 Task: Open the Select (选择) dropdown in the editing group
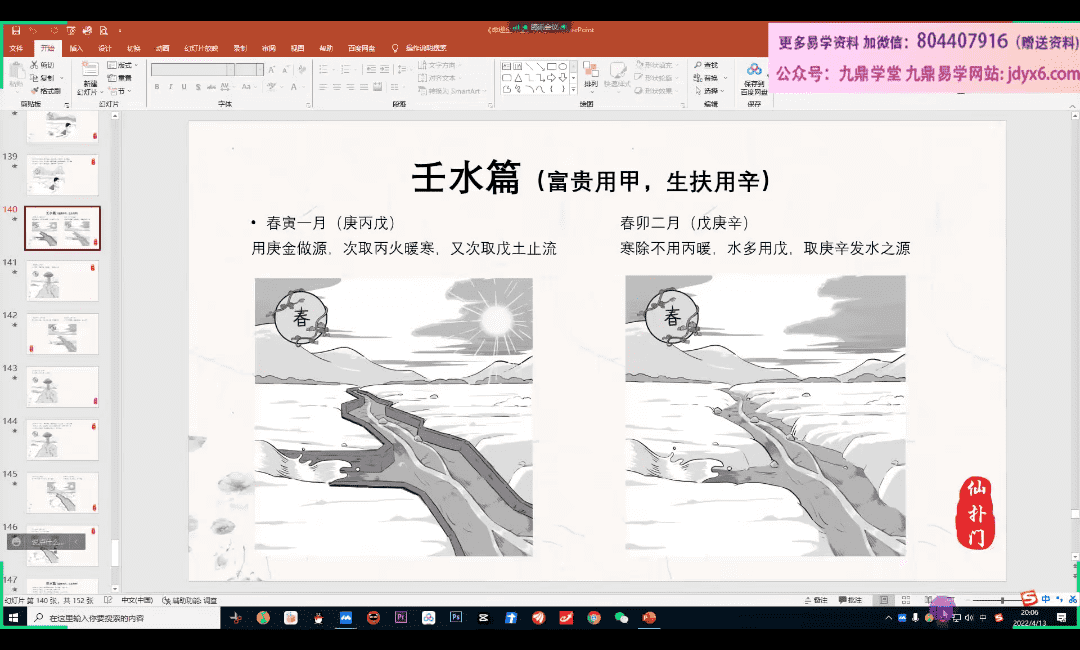point(710,90)
